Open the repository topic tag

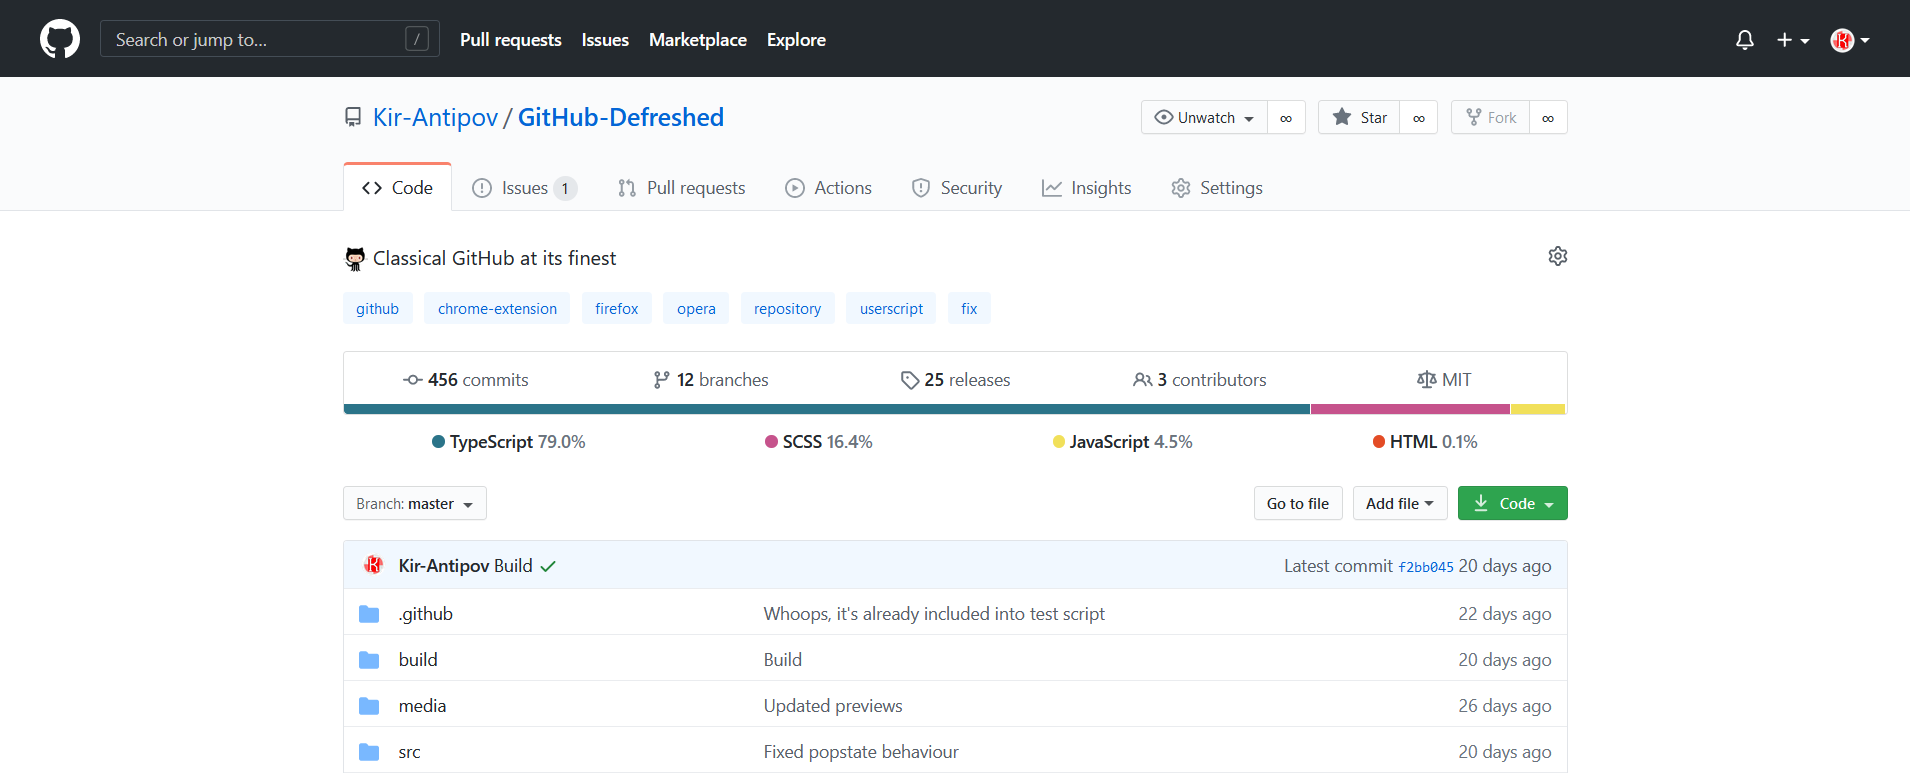coord(788,308)
